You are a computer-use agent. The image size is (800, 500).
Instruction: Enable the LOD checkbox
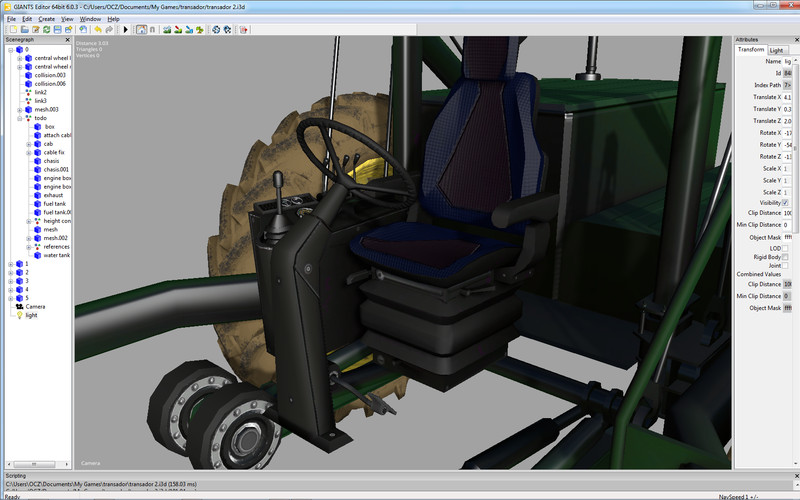[785, 248]
